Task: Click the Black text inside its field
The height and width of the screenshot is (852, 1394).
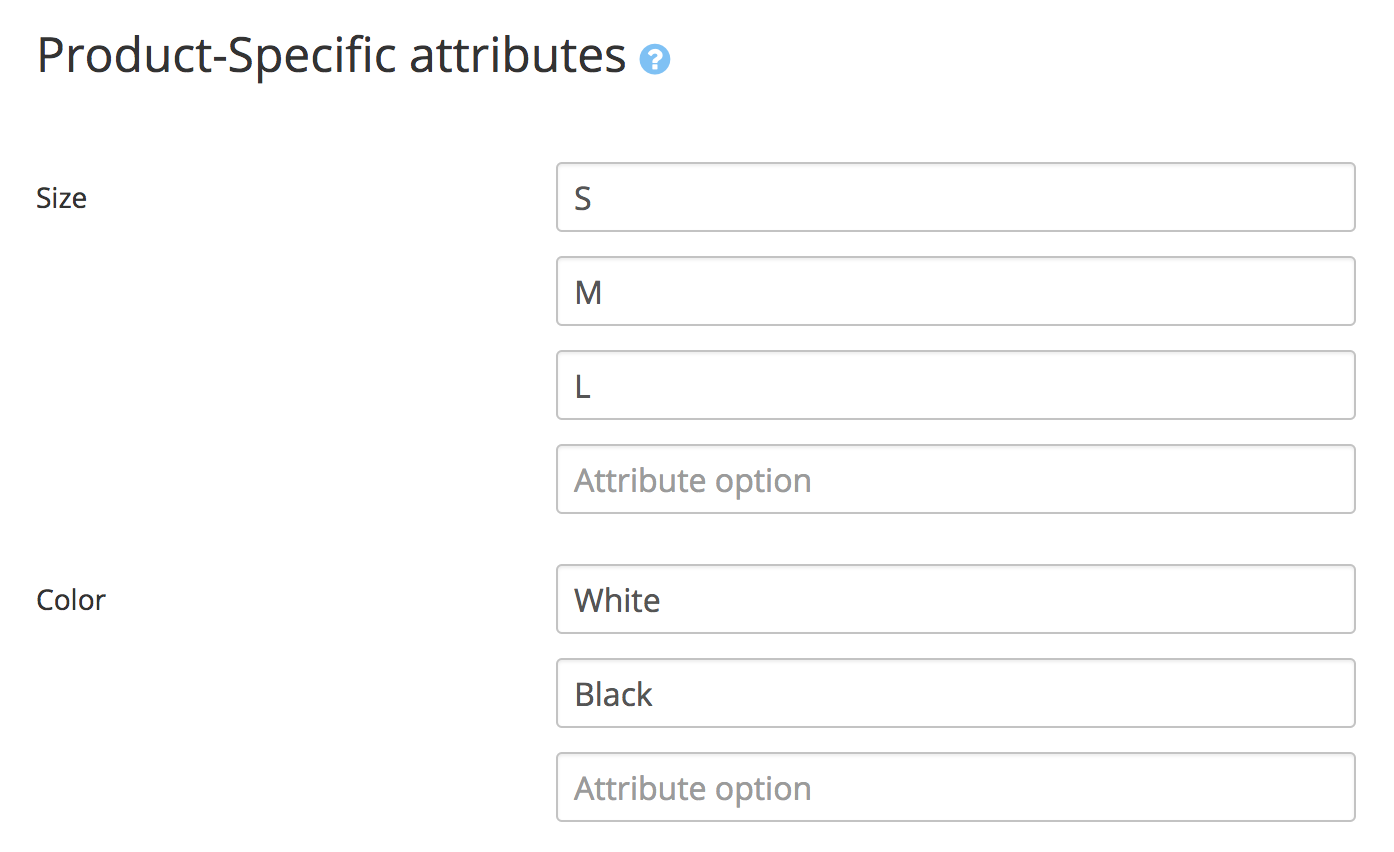Action: [612, 693]
